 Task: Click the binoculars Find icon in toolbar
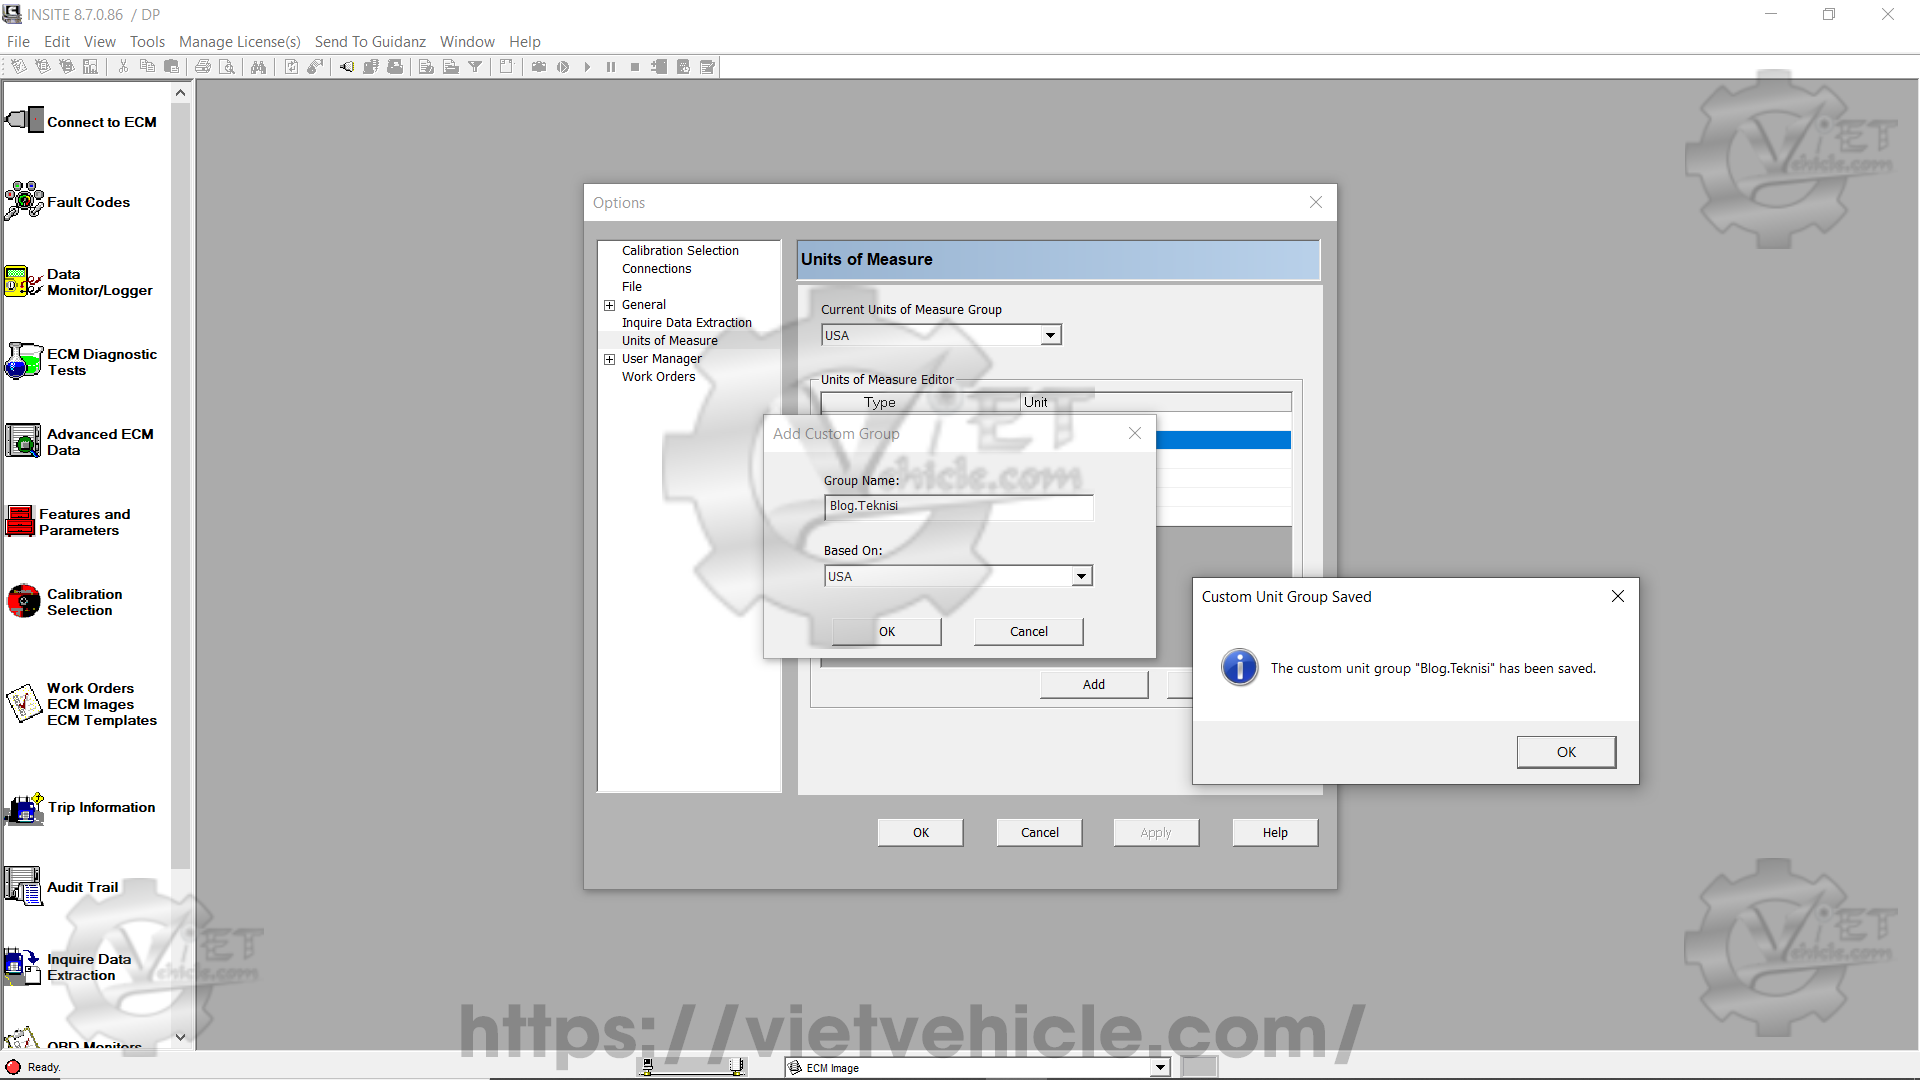click(259, 67)
